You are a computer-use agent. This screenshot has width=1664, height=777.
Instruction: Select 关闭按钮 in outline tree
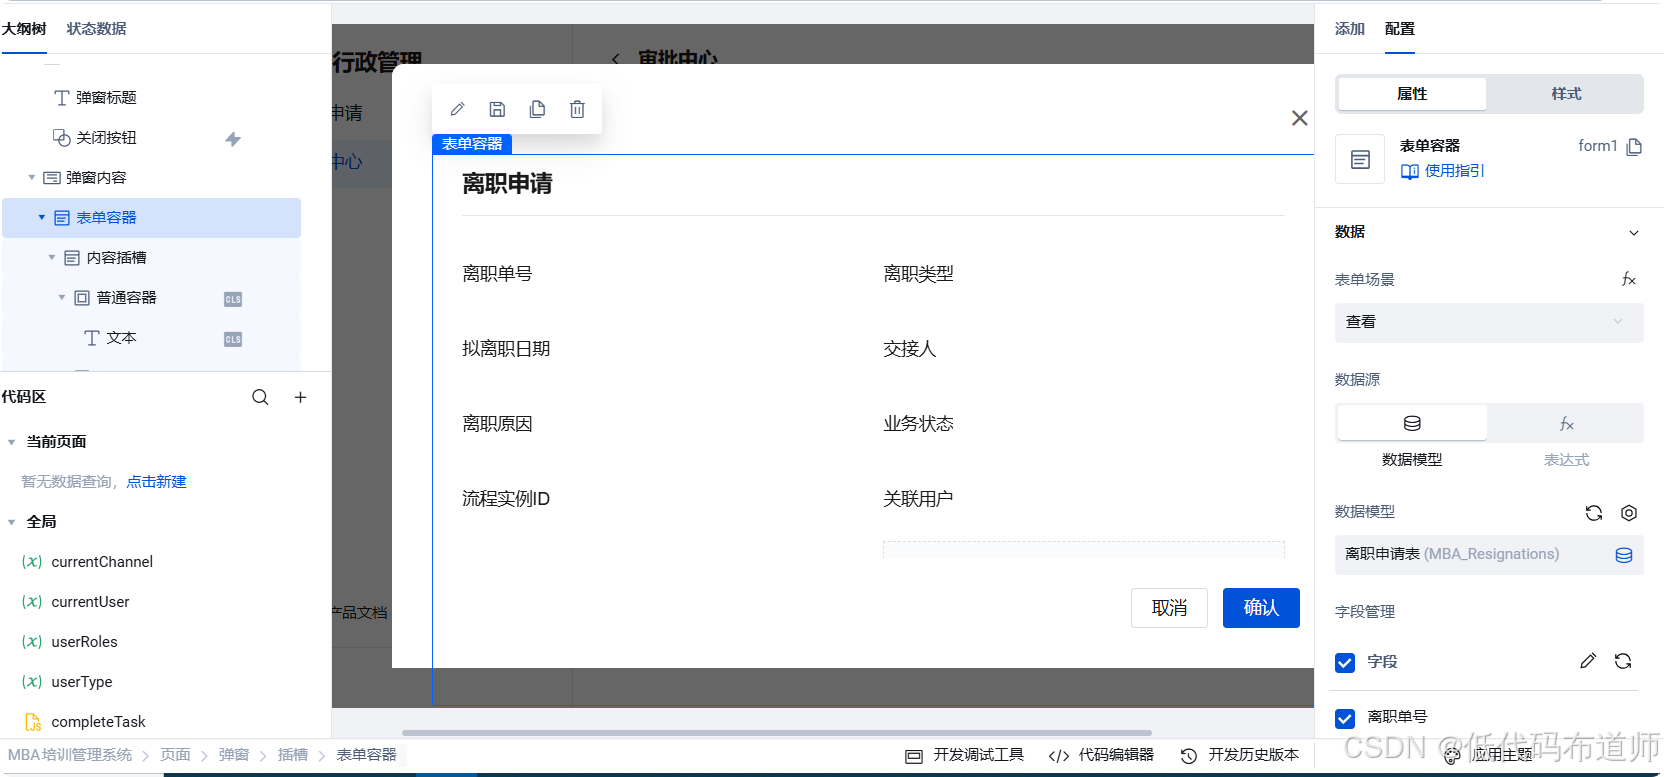point(106,138)
